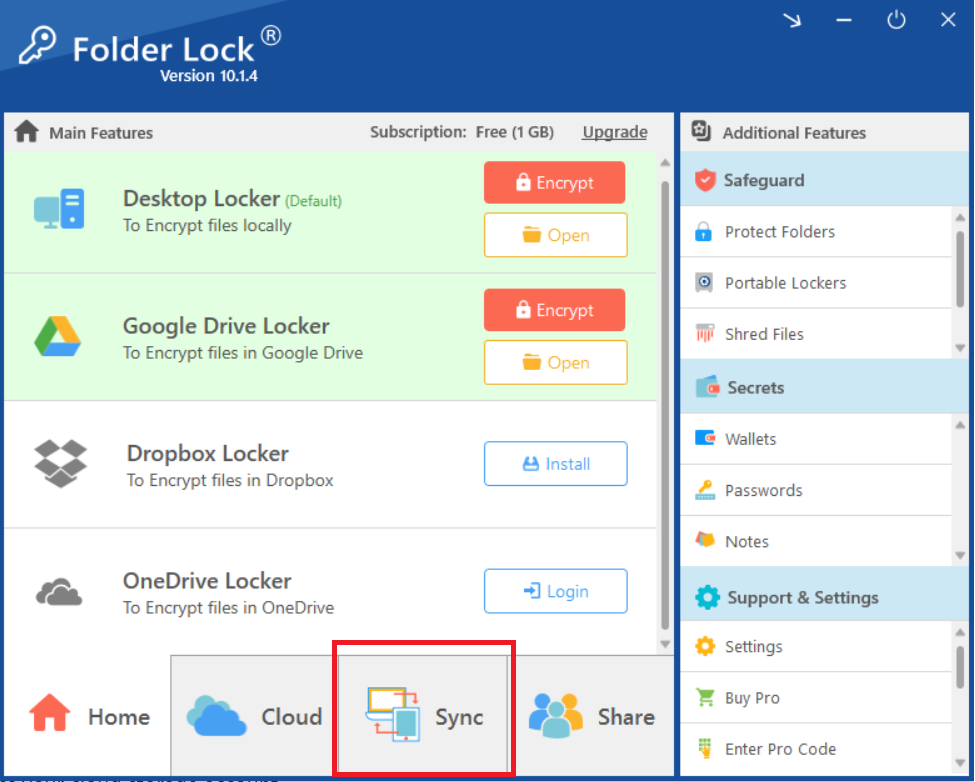Image resolution: width=975 pixels, height=782 pixels.
Task: Click the compact mode arrow icon
Action: coord(792,21)
